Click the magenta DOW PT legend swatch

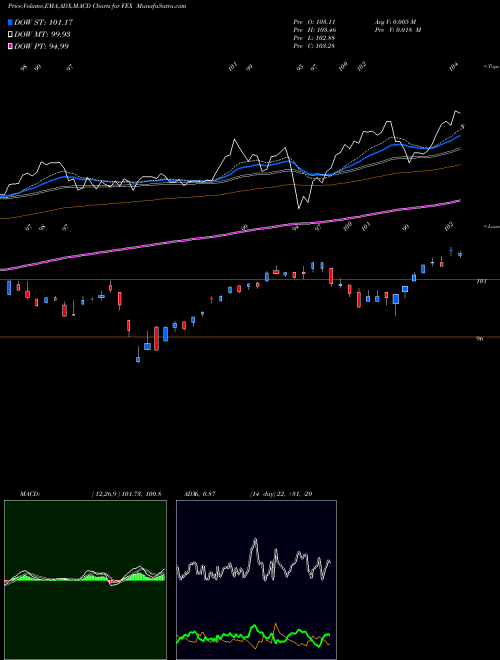[x=10, y=47]
